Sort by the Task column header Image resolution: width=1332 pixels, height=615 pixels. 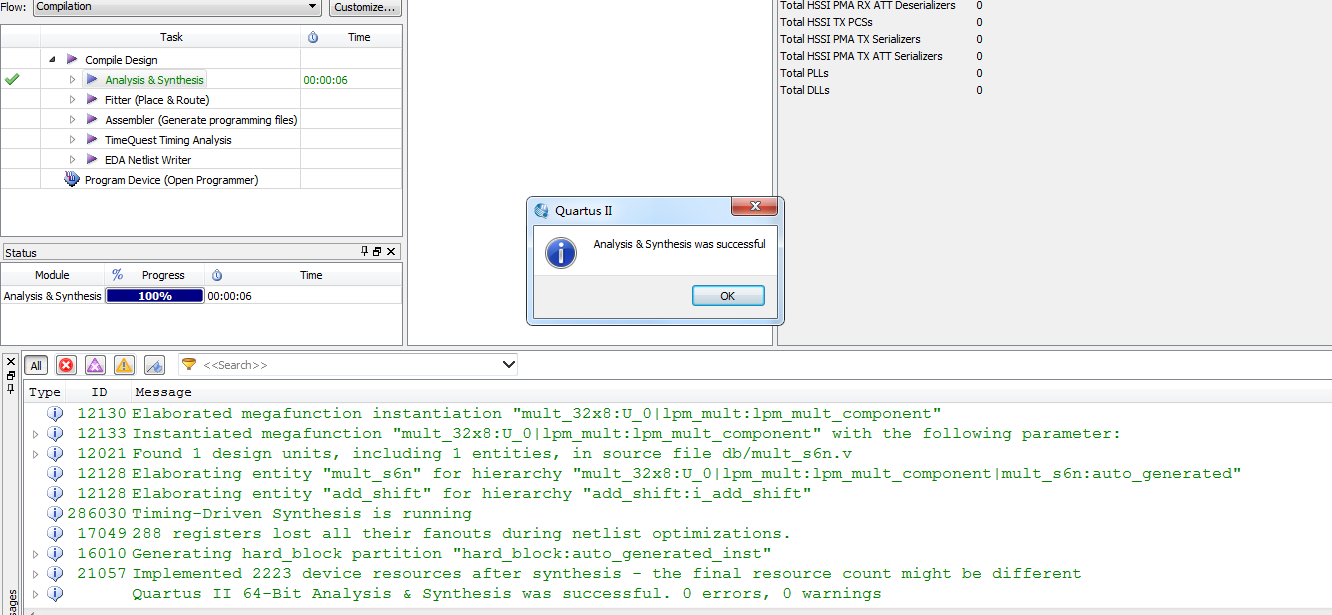point(172,37)
